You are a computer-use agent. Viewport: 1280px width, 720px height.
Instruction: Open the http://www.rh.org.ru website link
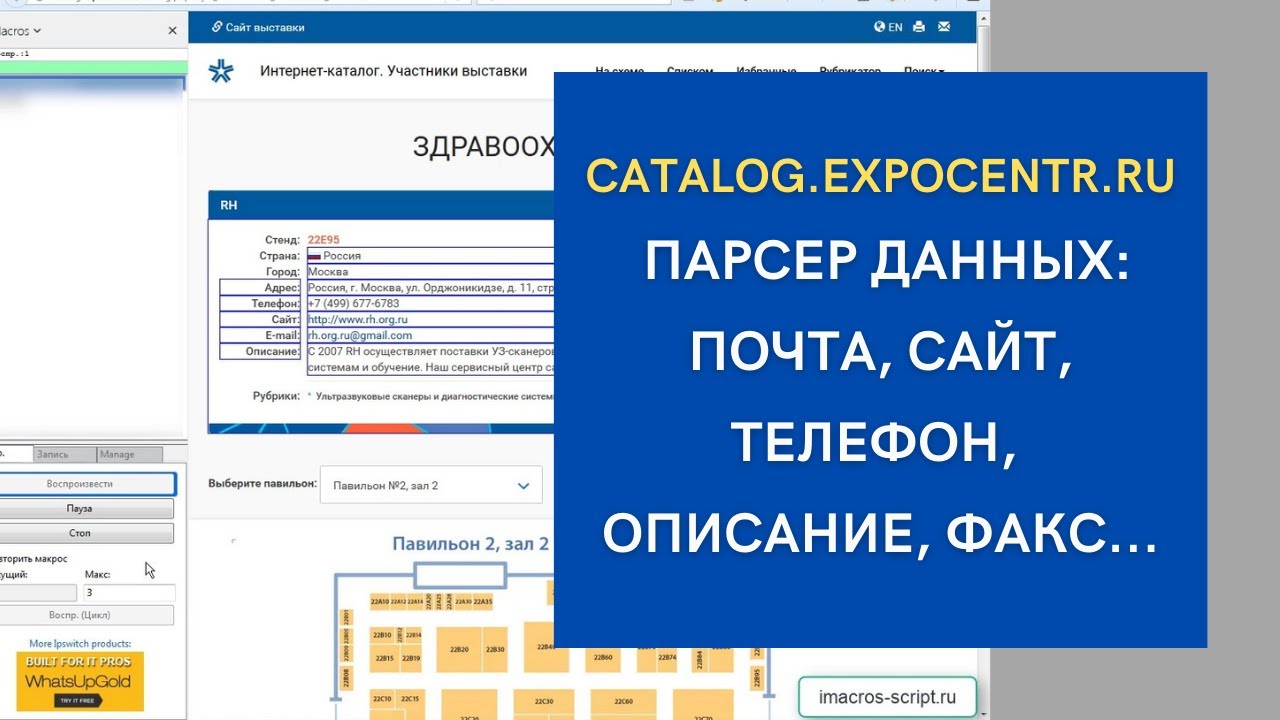click(x=358, y=320)
